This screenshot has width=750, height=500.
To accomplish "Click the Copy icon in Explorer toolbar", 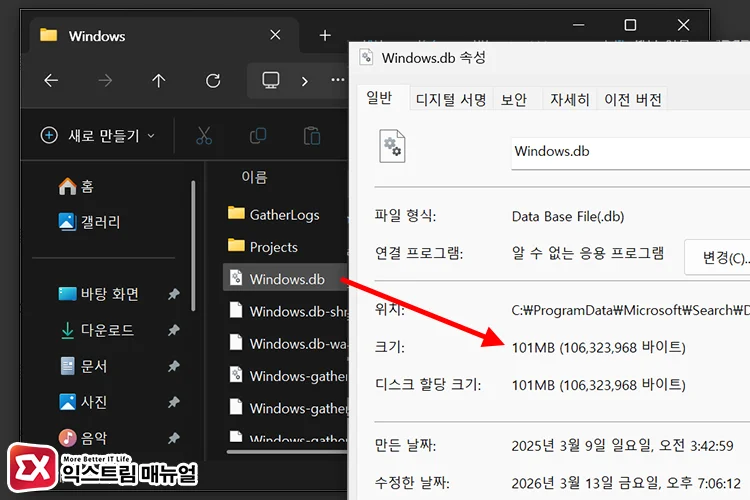I will point(258,136).
